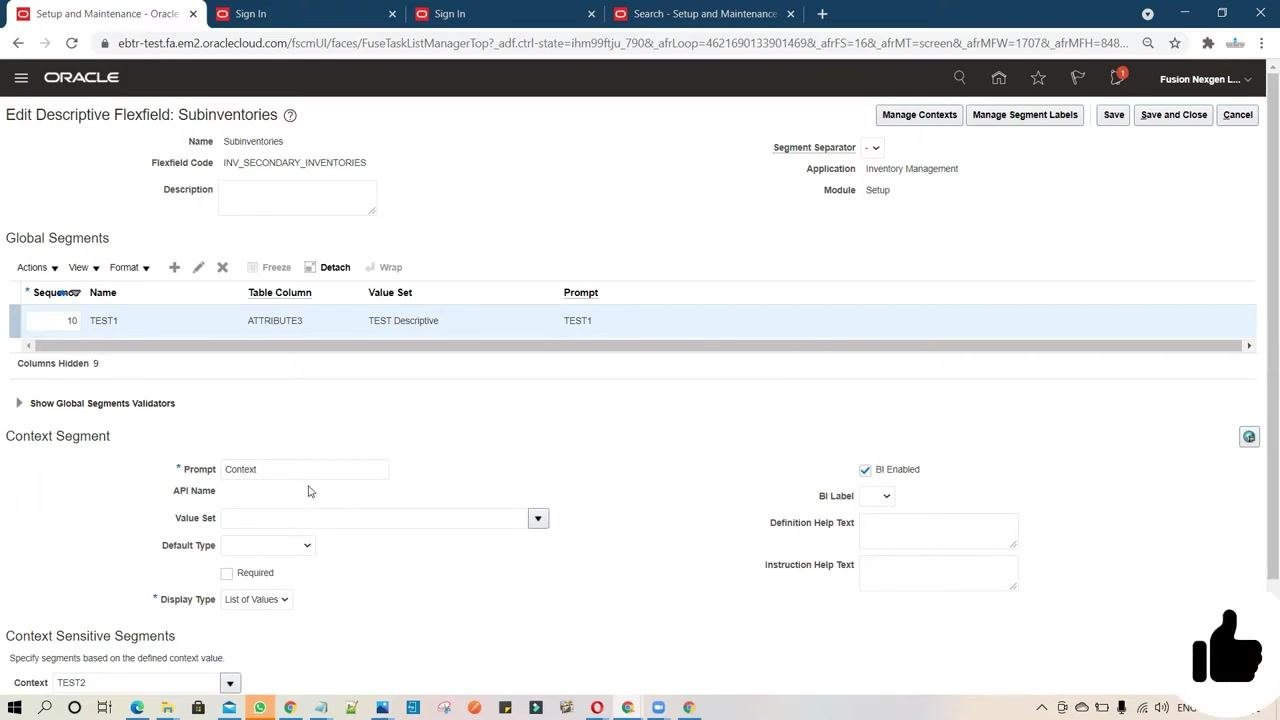1280x720 pixels.
Task: Add a global segment with plus icon
Action: coord(174,267)
